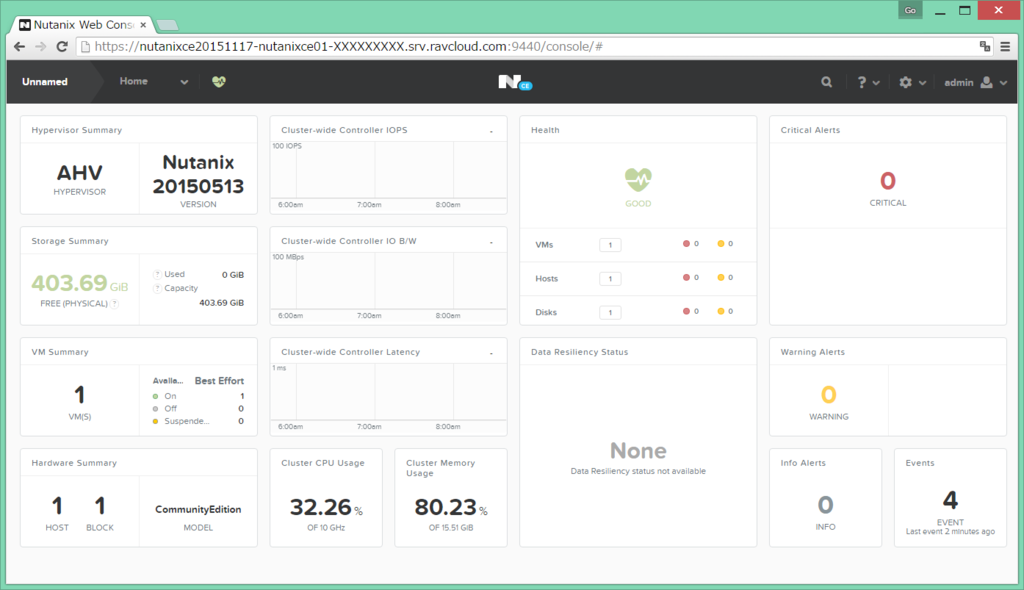Viewport: 1024px width, 590px height.
Task: Open Controller Latency chart options menu
Action: coord(491,353)
